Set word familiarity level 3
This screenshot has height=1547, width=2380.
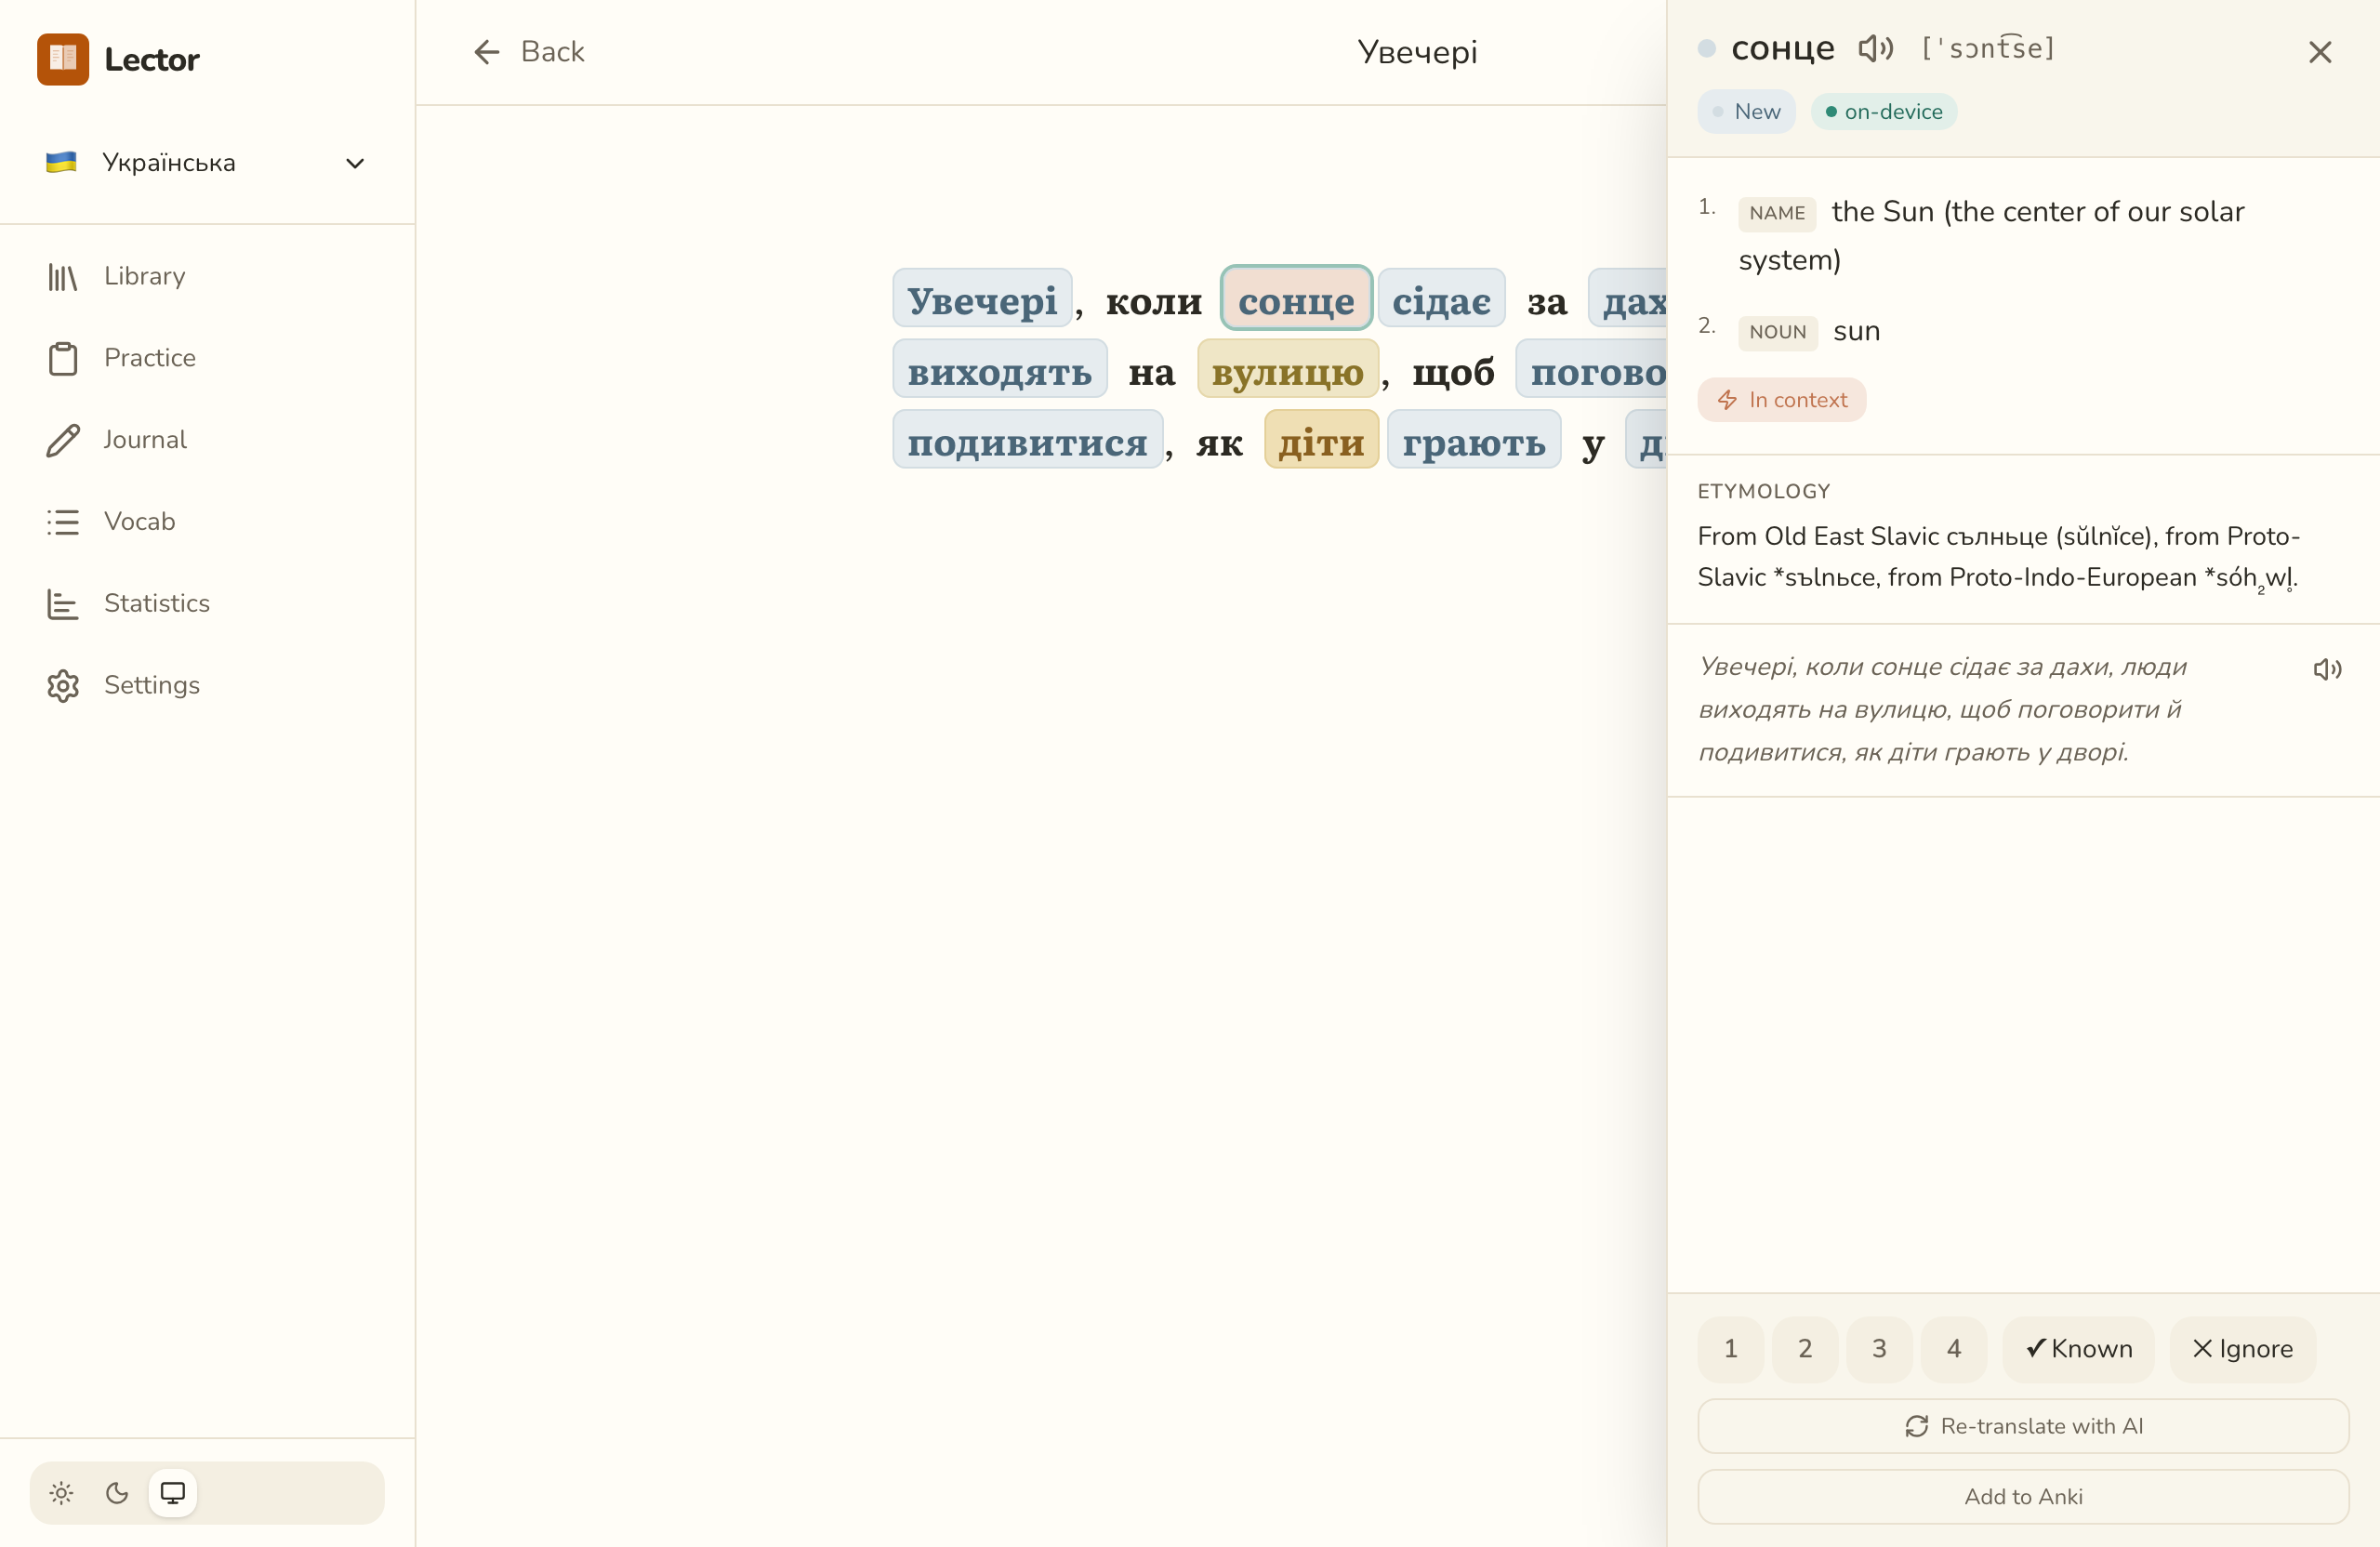(x=1879, y=1349)
